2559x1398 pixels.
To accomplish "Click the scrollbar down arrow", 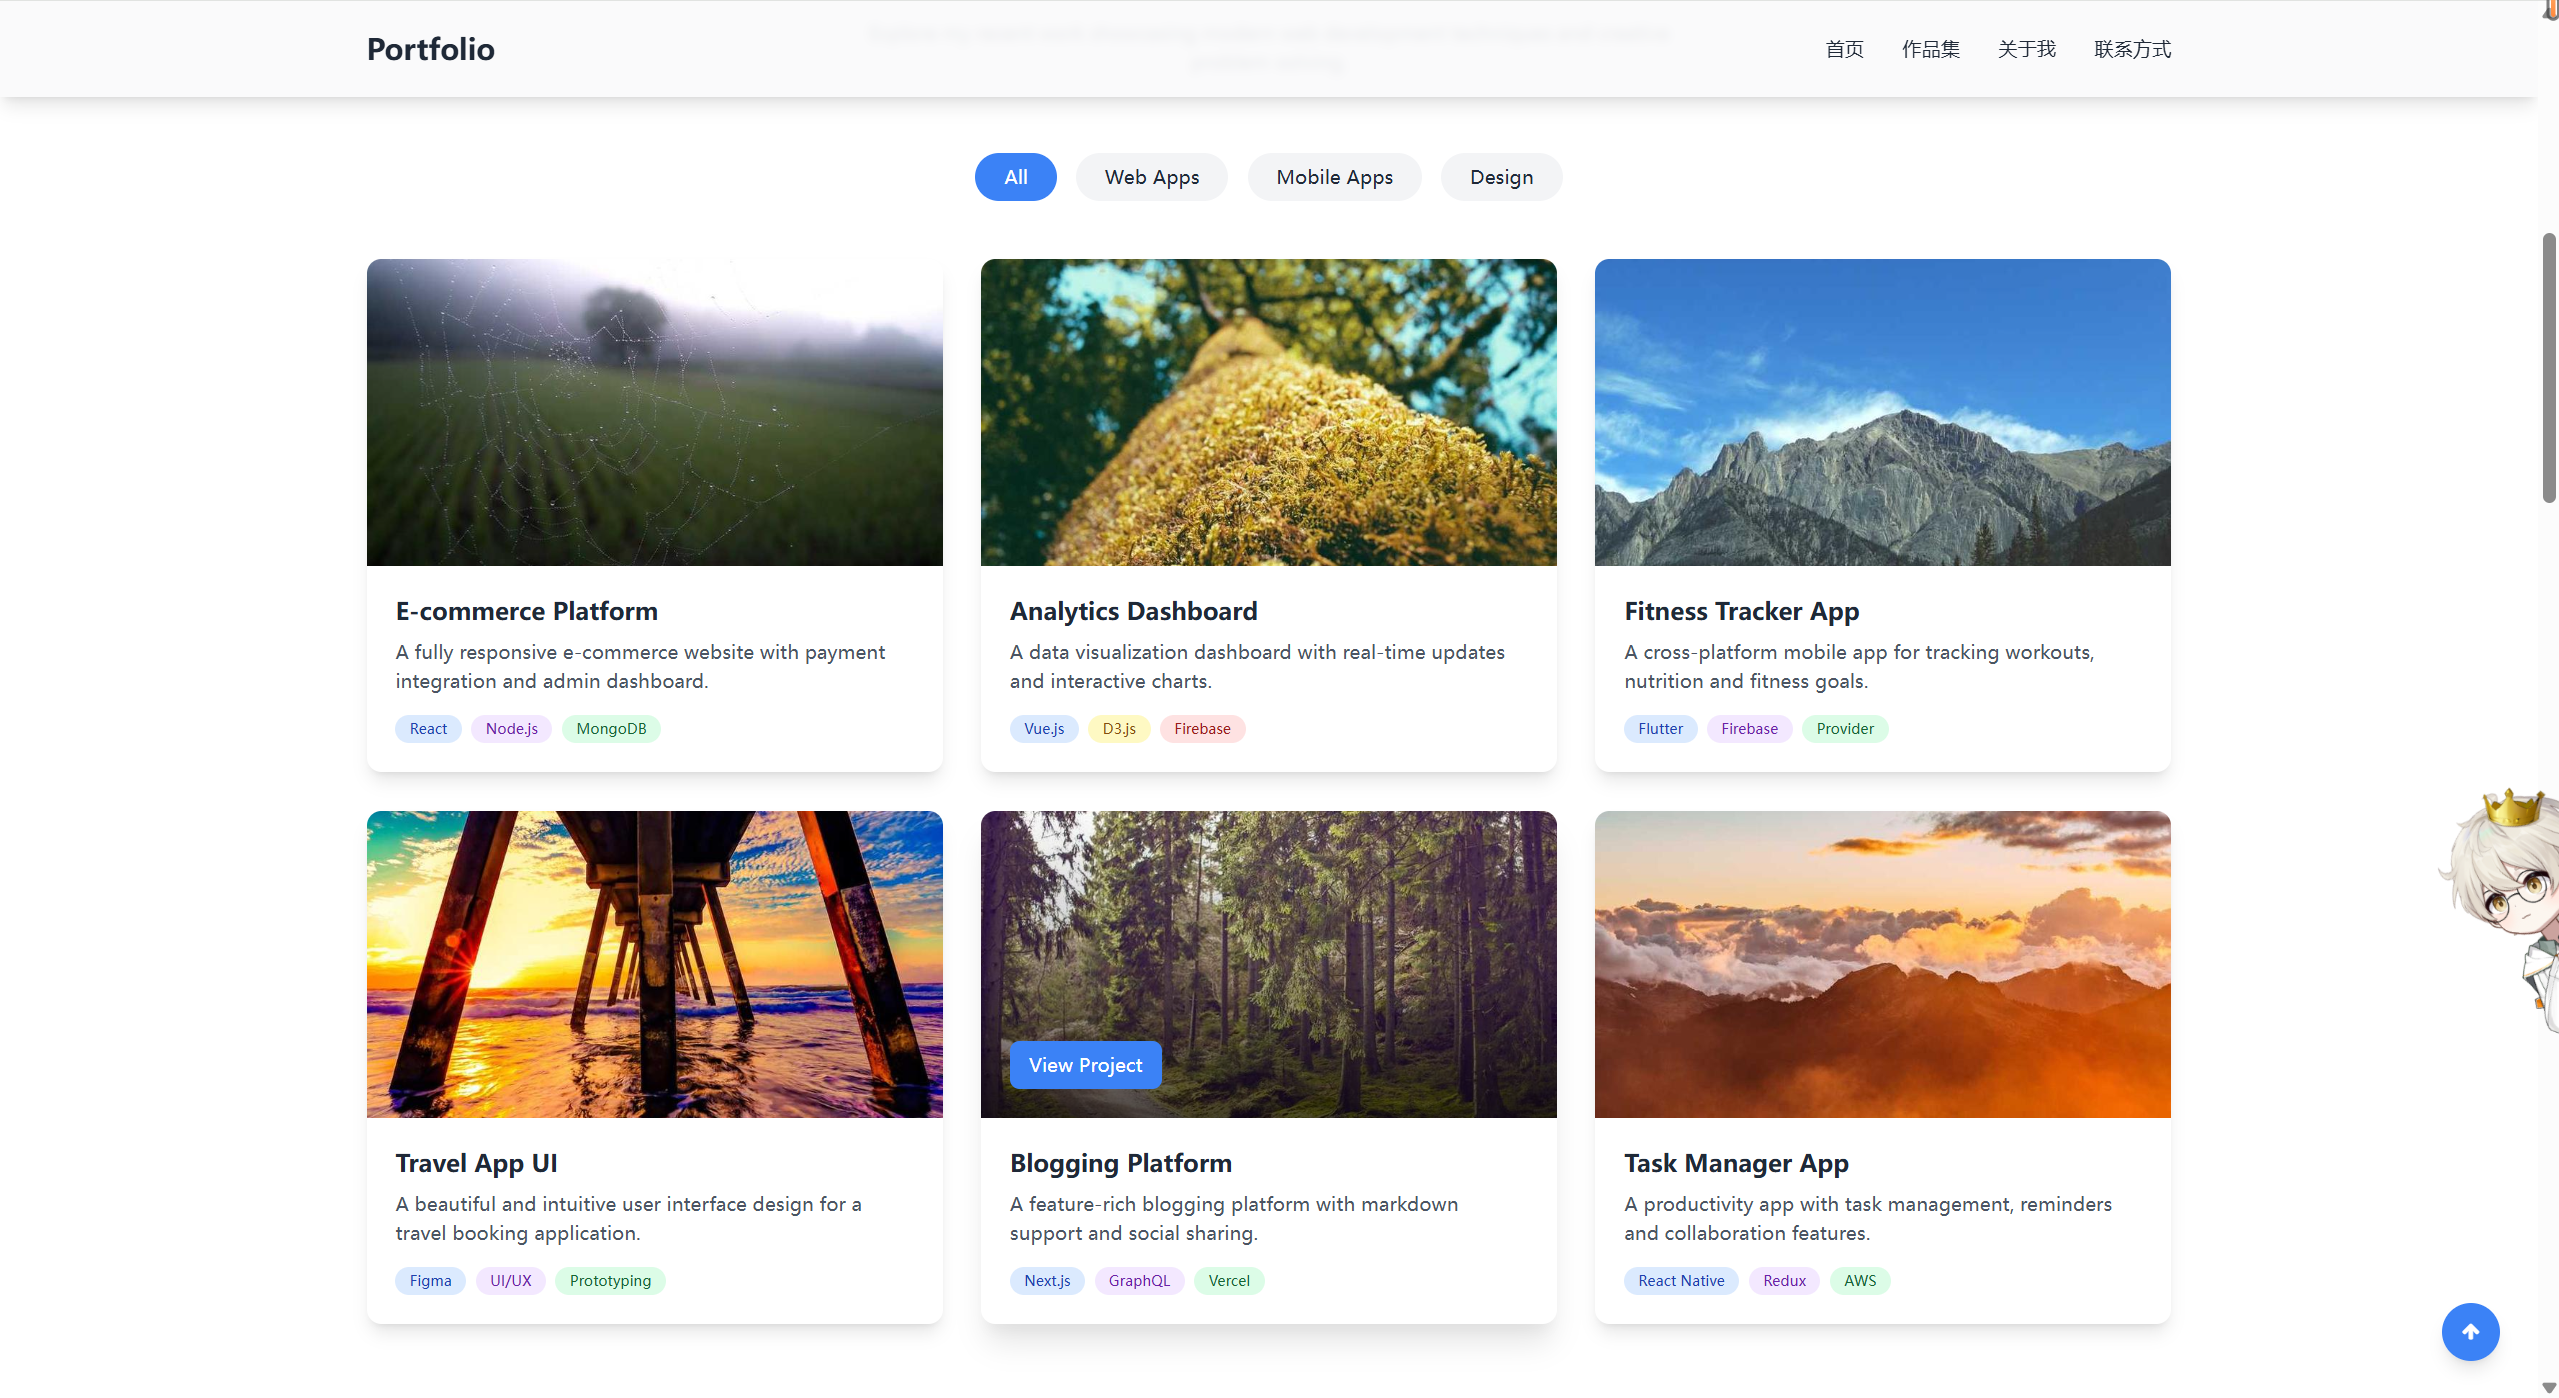I will (x=2548, y=1387).
